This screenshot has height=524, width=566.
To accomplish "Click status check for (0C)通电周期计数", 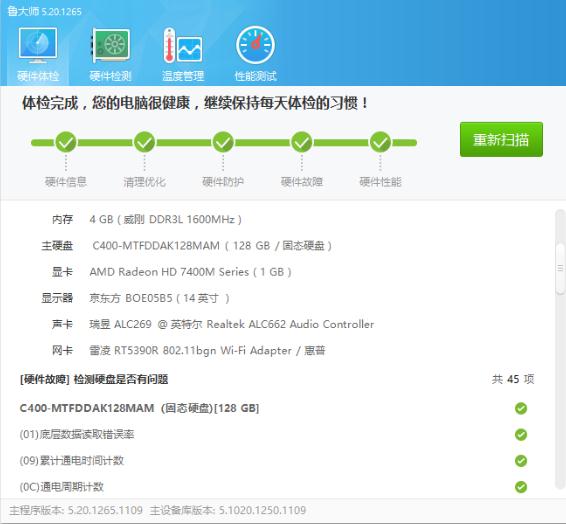I will (521, 487).
